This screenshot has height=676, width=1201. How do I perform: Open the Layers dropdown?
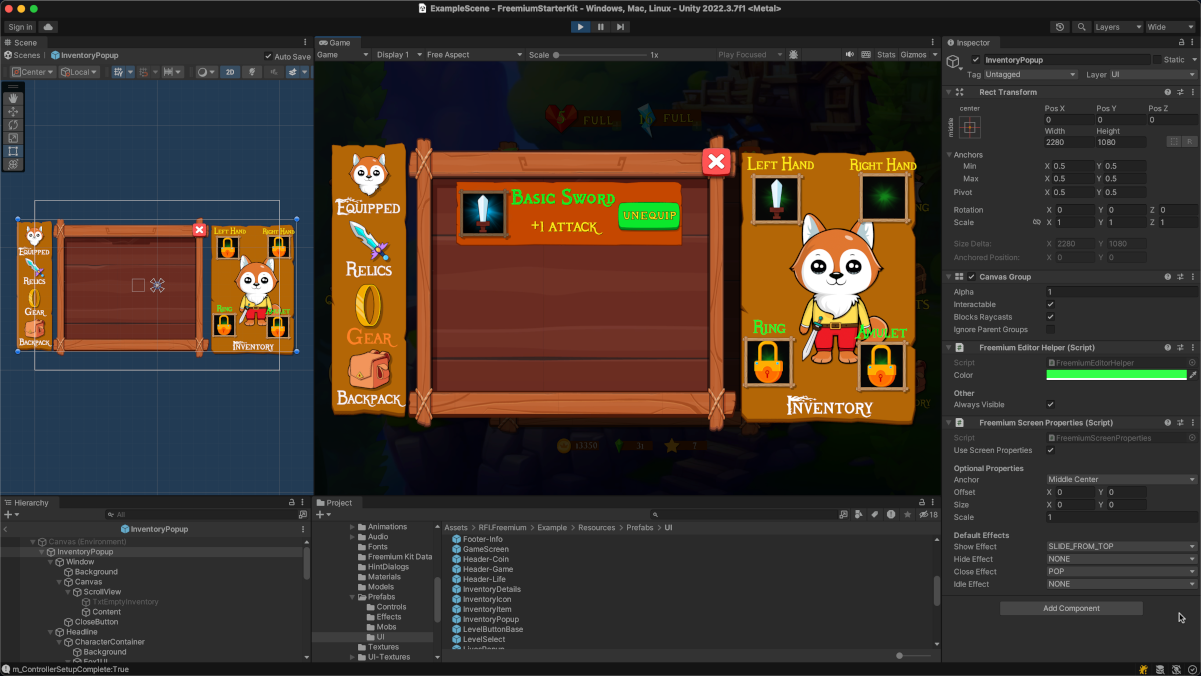[x=1116, y=27]
